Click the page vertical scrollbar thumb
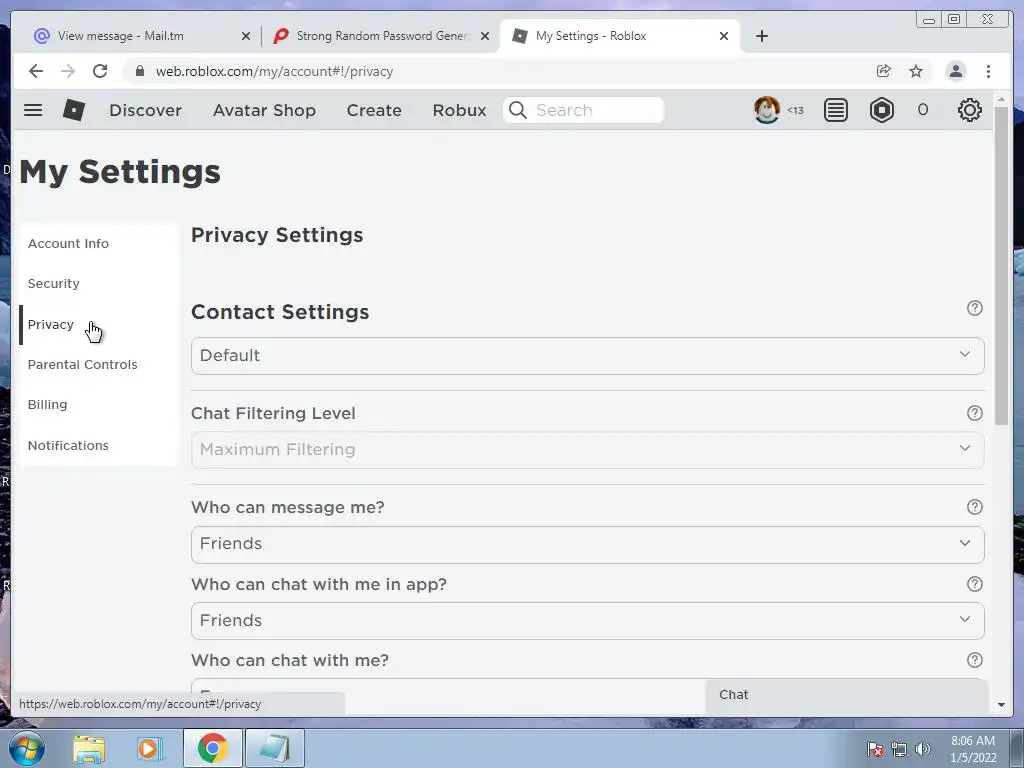Image resolution: width=1024 pixels, height=768 pixels. pyautogui.click(x=1001, y=264)
